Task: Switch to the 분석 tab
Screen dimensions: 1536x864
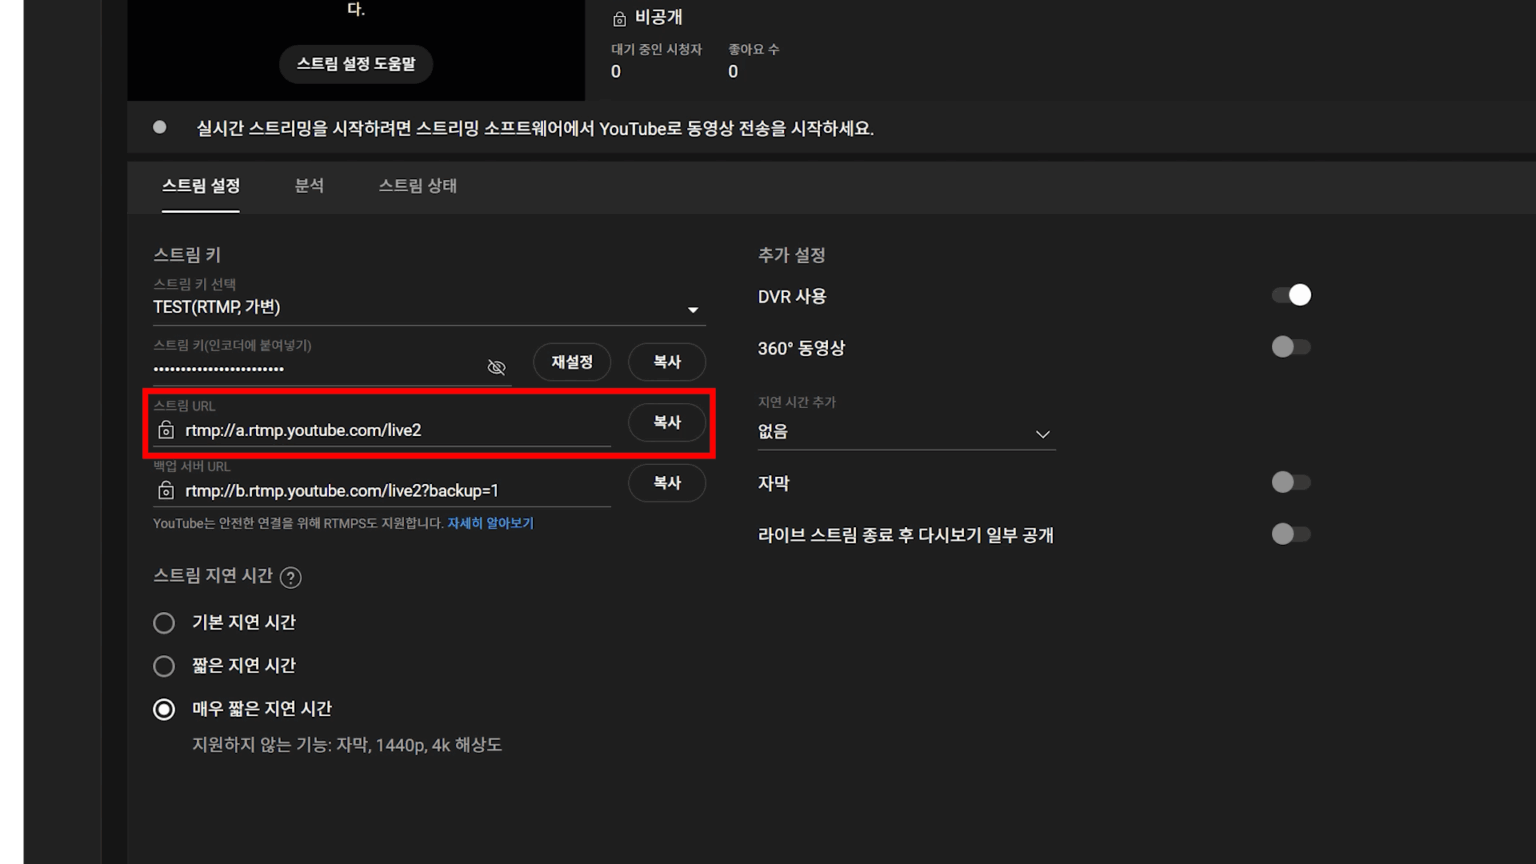Action: (x=309, y=185)
